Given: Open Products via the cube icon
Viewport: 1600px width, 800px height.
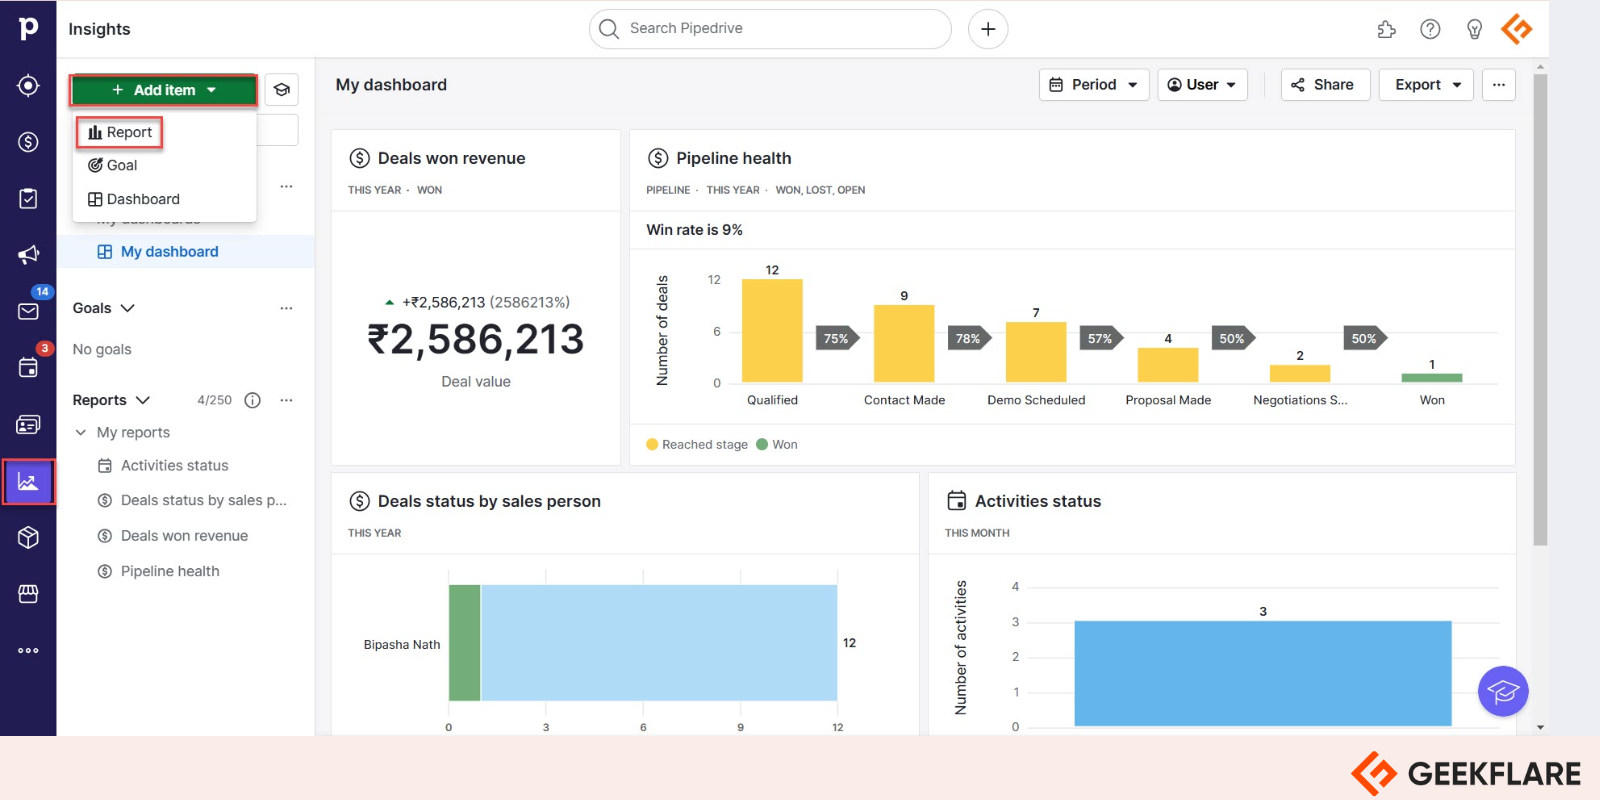Looking at the screenshot, I should coord(28,537).
